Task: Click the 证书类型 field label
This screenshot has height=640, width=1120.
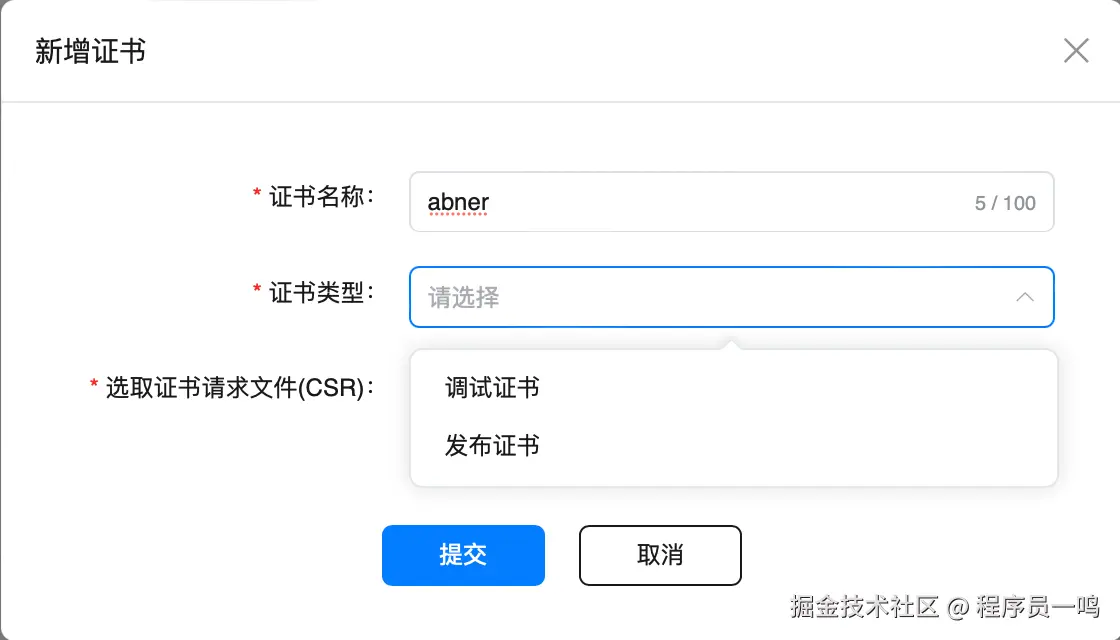Action: 320,293
